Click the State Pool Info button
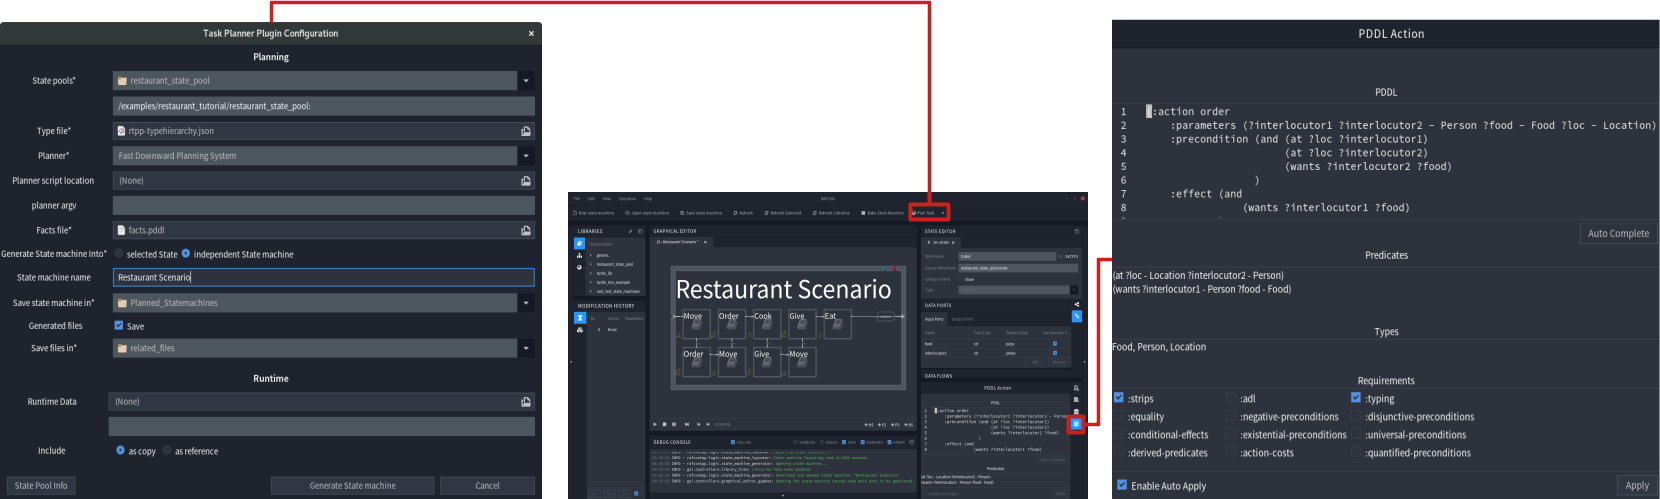 [41, 486]
